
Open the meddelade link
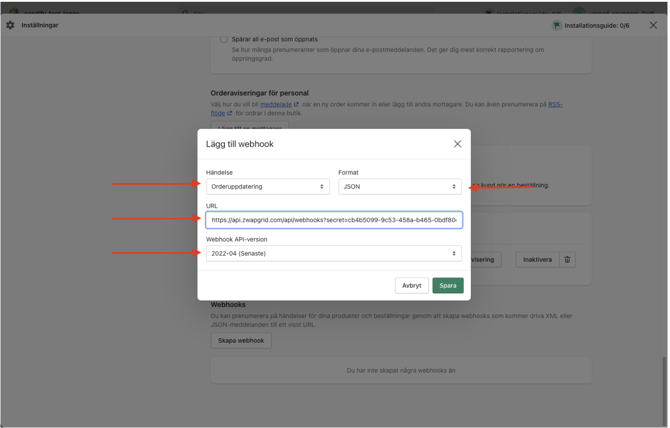point(276,104)
